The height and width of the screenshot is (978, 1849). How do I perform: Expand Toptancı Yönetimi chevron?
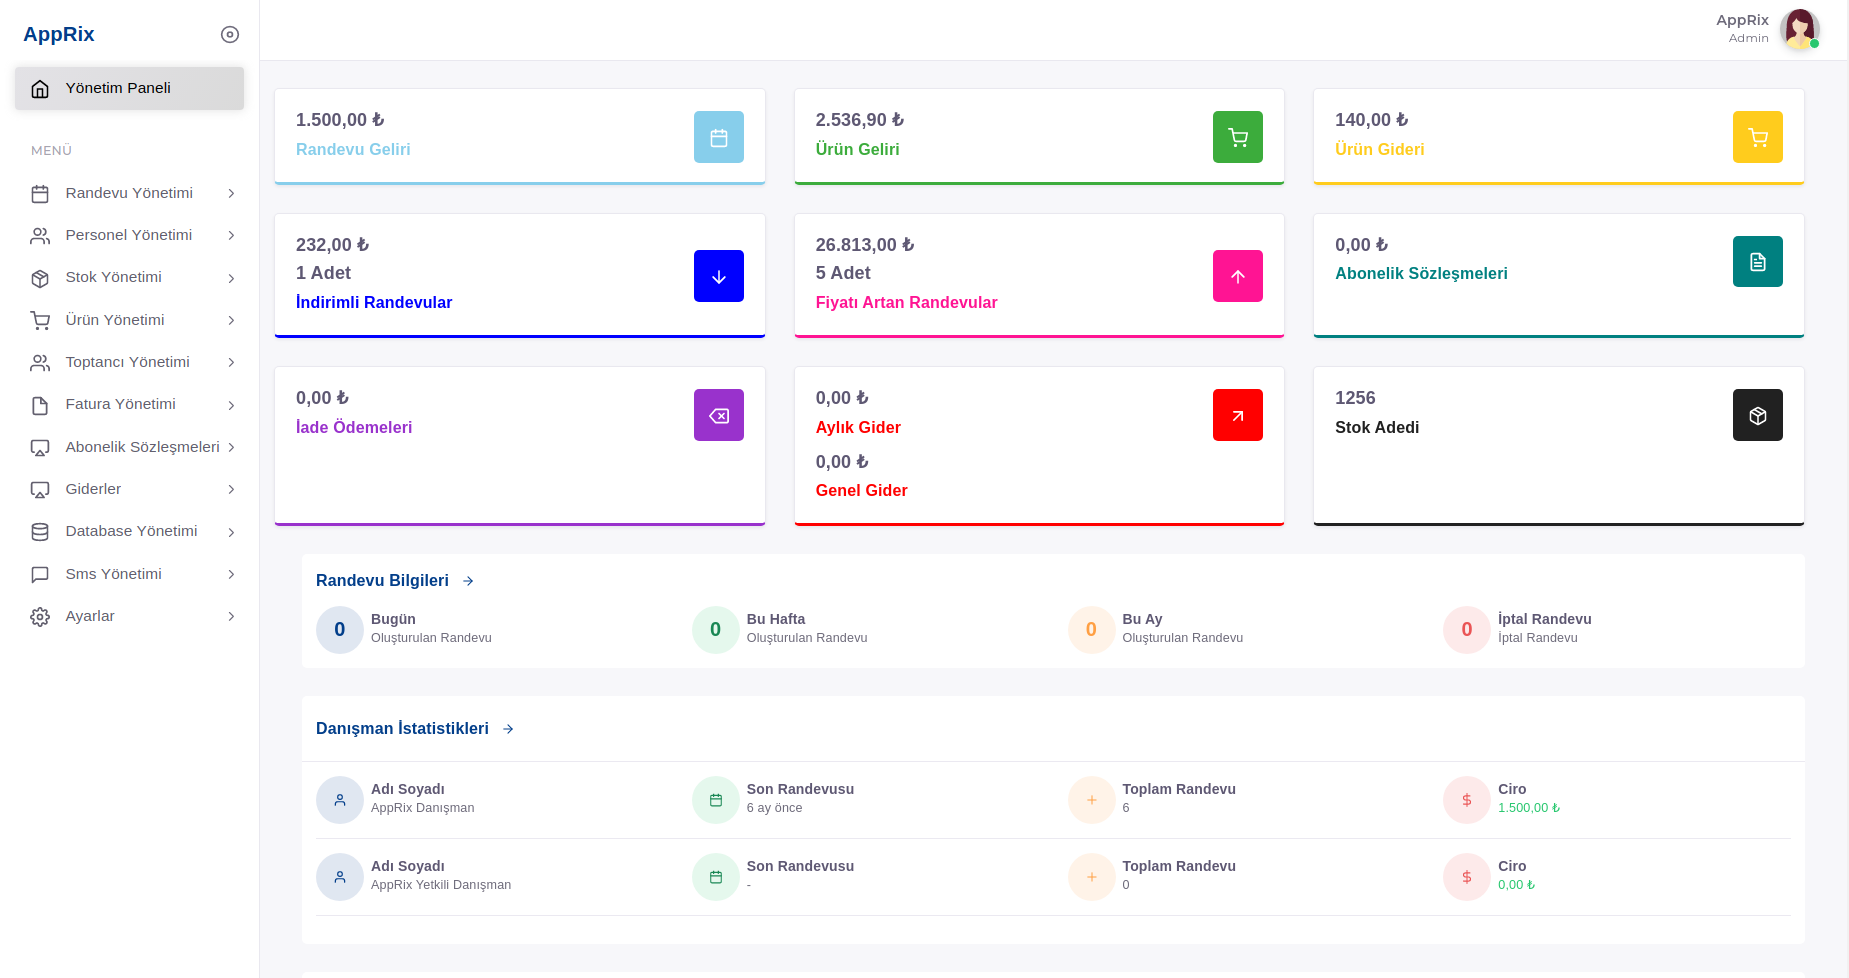click(231, 362)
